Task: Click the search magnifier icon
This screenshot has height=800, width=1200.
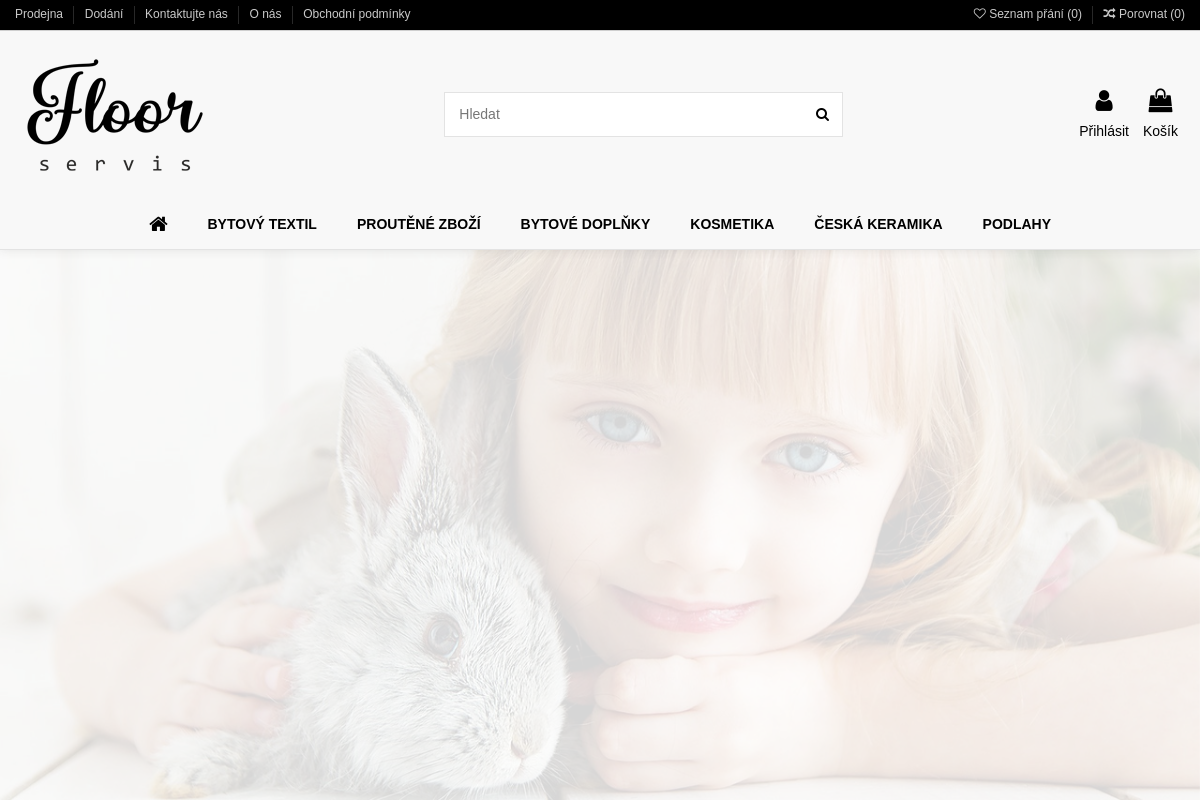Action: tap(822, 114)
